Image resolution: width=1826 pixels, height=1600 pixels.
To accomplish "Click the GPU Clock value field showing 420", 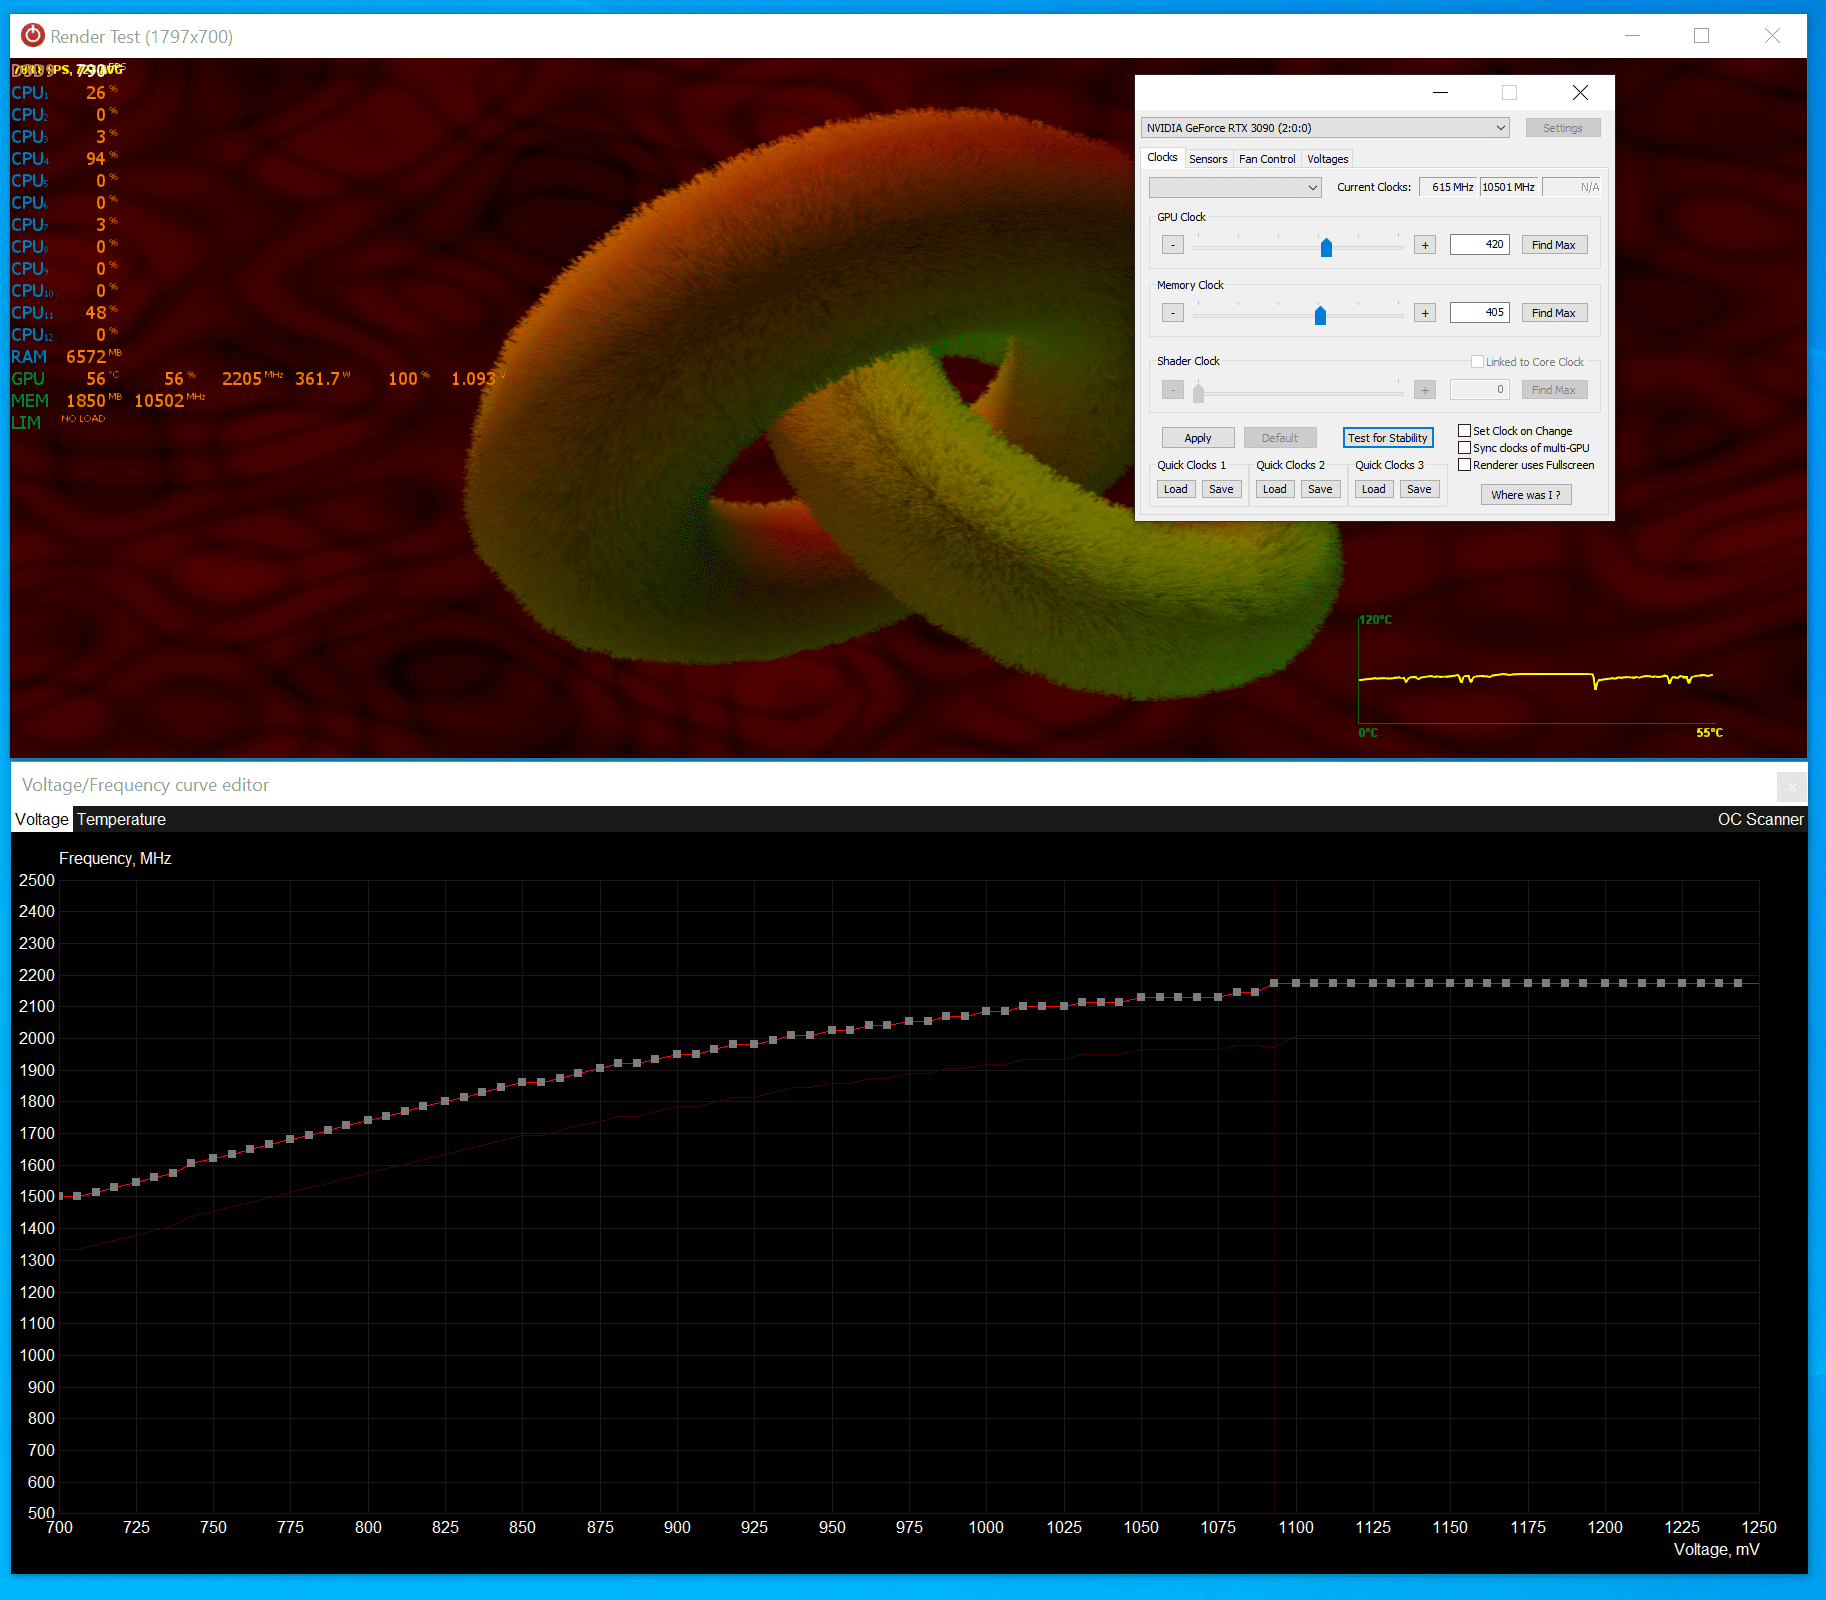I will pyautogui.click(x=1480, y=244).
